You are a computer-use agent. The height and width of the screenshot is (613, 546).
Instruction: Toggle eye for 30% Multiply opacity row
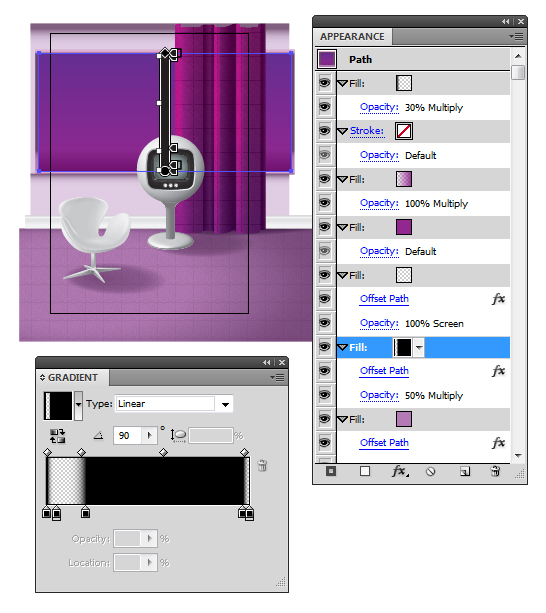point(324,107)
